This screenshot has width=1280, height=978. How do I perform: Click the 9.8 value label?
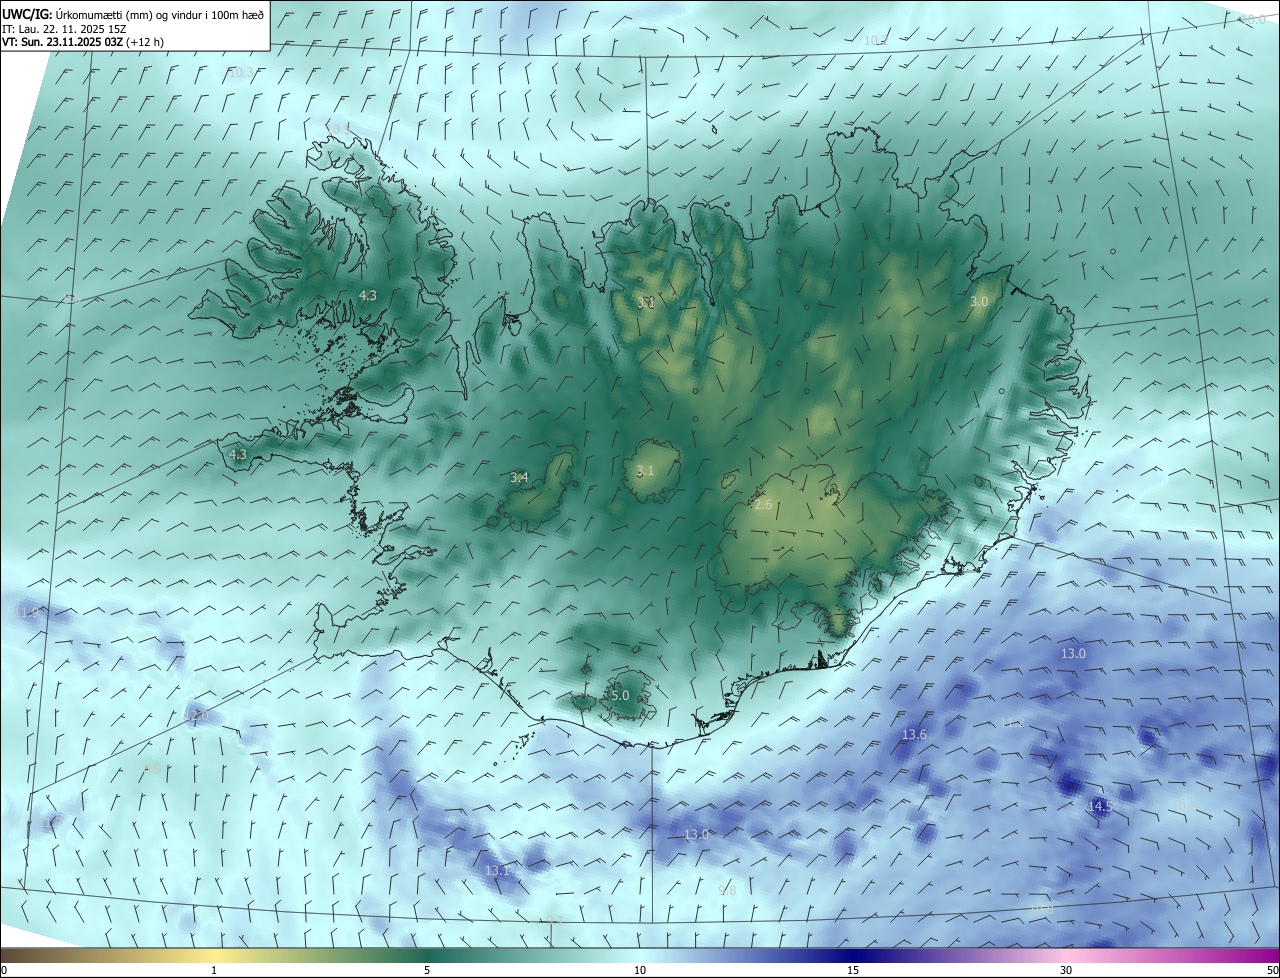pyautogui.click(x=727, y=890)
